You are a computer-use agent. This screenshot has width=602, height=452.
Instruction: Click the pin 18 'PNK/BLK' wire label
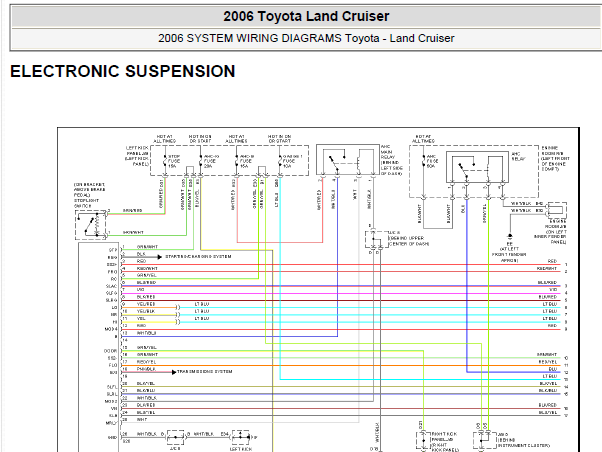[146, 369]
